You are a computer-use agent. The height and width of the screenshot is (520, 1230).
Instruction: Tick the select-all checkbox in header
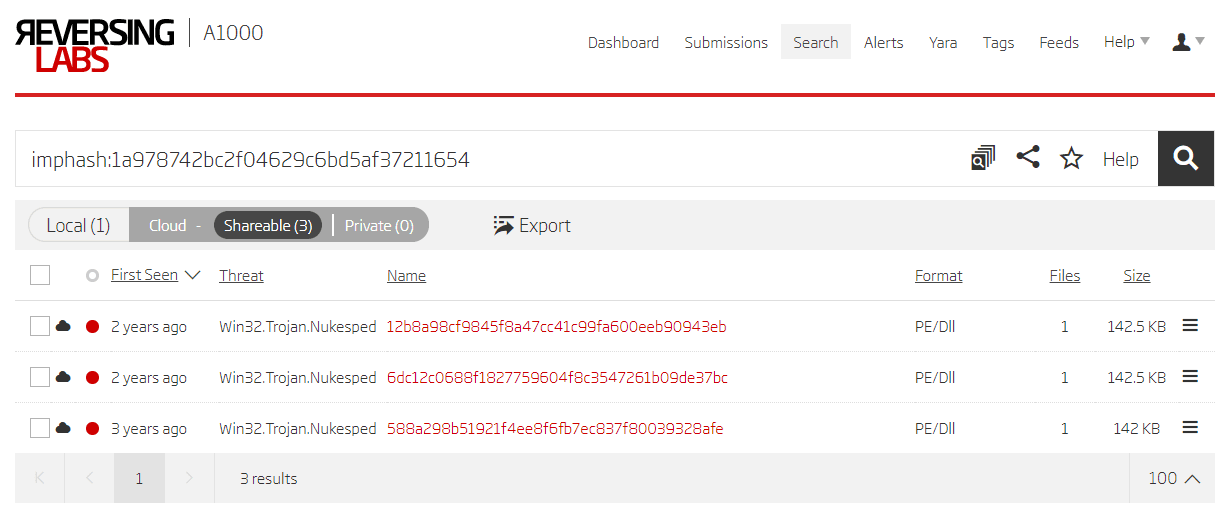40,275
